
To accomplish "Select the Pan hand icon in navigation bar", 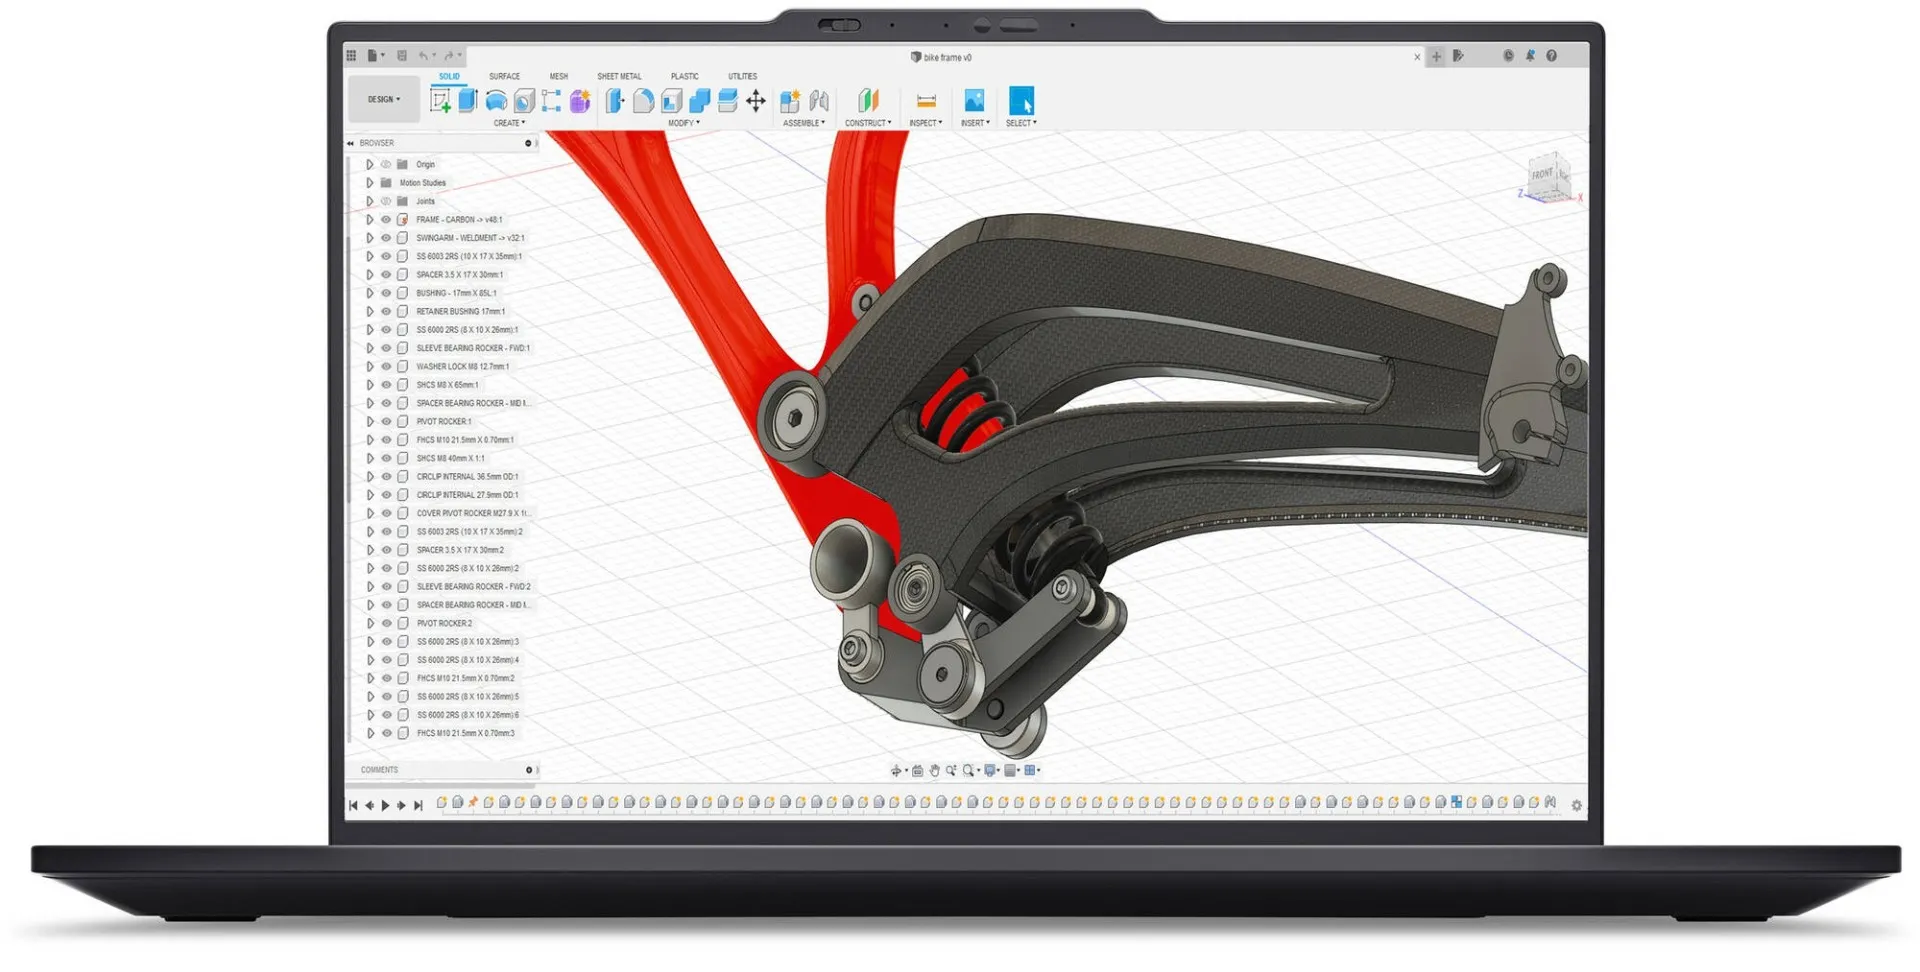I will (934, 771).
